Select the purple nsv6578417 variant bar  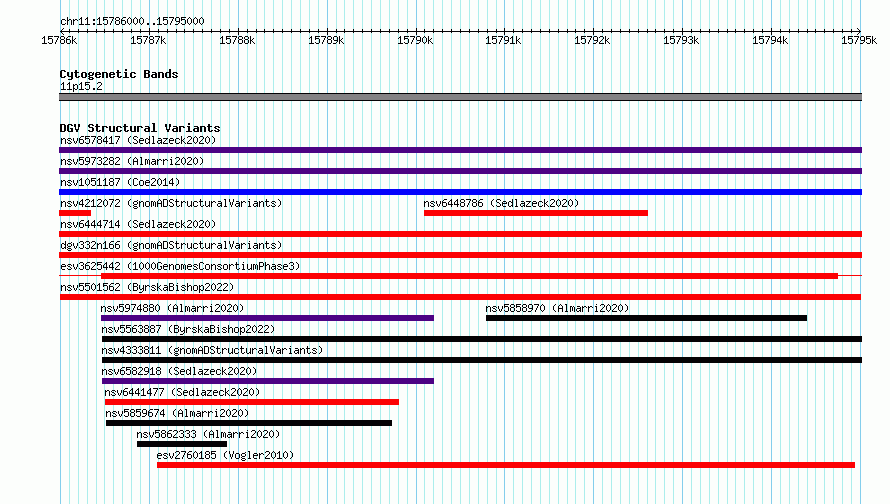[460, 150]
